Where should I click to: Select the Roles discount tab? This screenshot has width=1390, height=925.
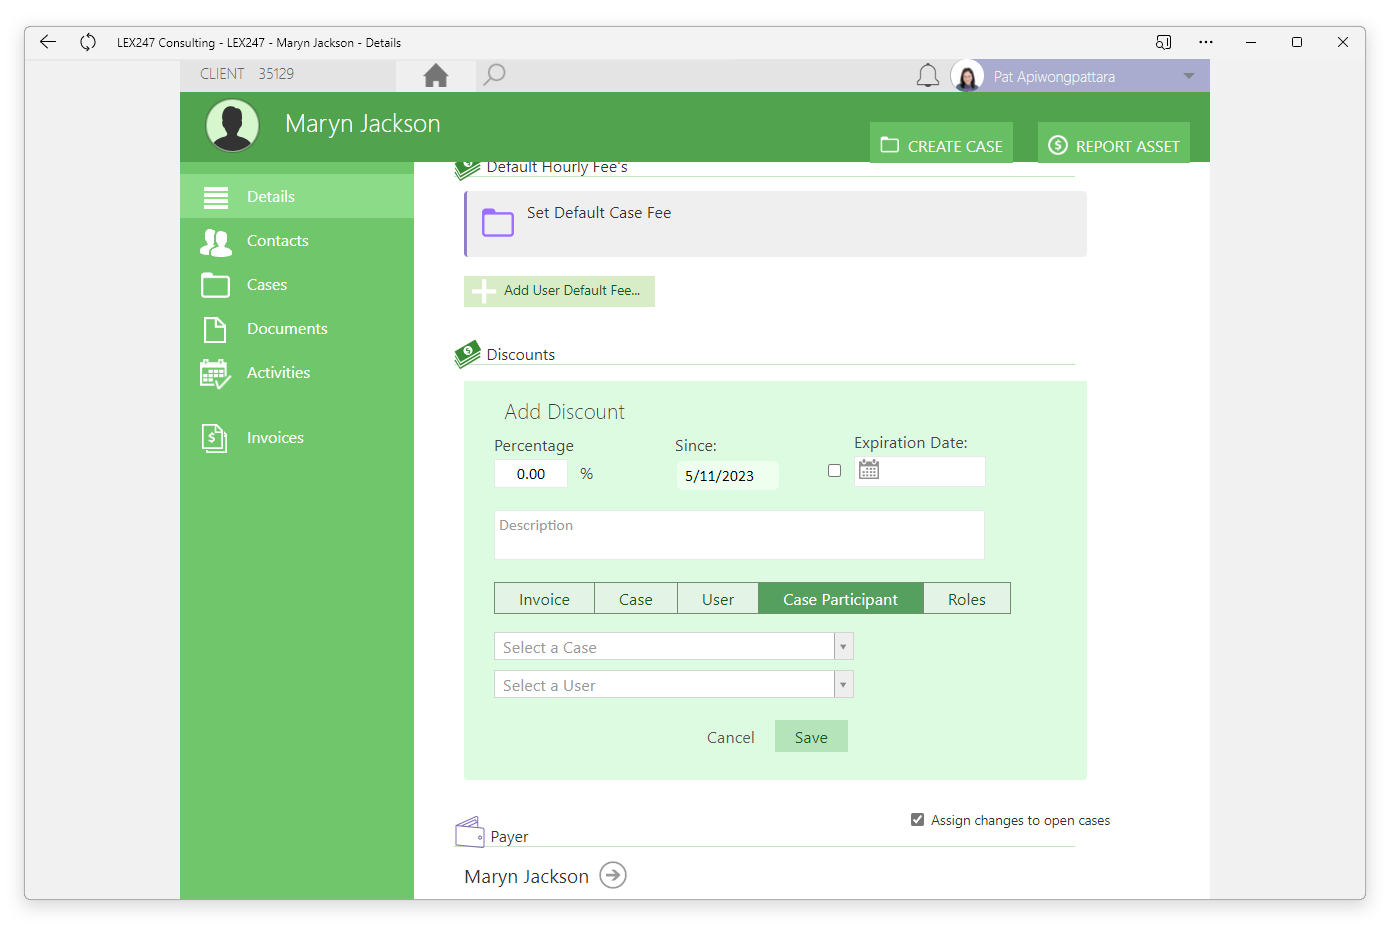coord(967,599)
